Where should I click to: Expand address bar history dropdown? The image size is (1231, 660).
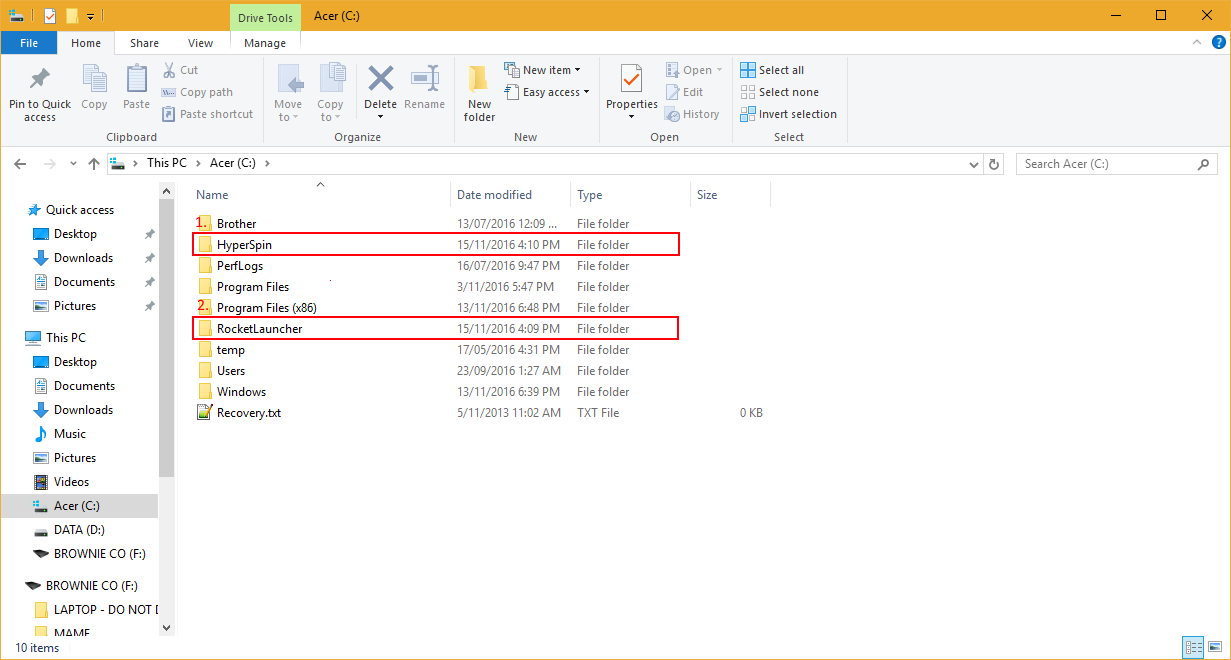pyautogui.click(x=974, y=164)
